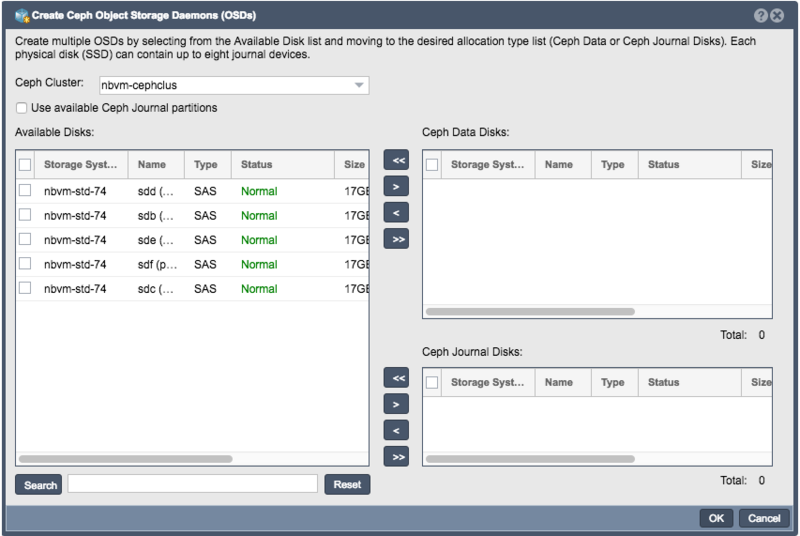Select the sdc disk name cell
This screenshot has height=536, width=800.
point(156,289)
